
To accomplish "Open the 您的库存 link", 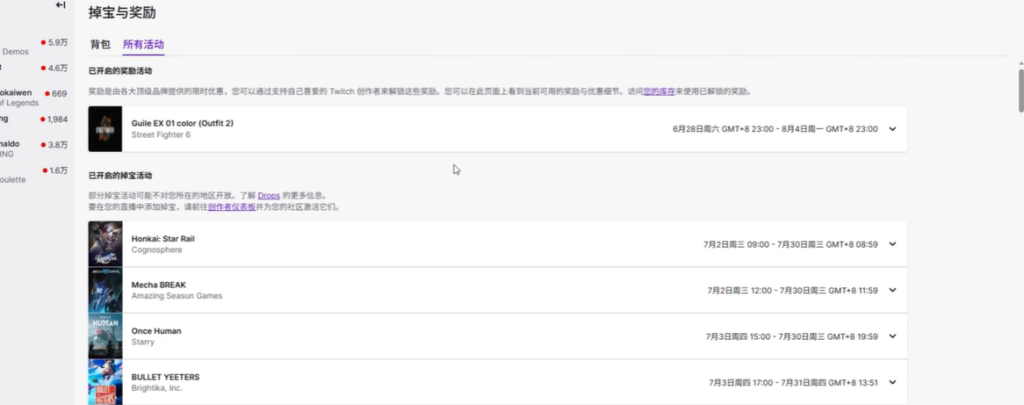I will click(x=659, y=92).
